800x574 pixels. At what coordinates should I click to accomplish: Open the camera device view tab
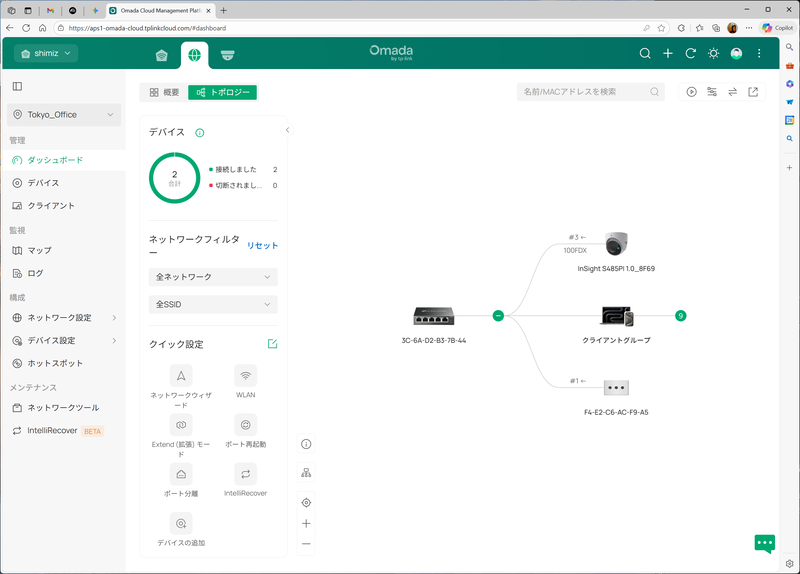(x=228, y=55)
